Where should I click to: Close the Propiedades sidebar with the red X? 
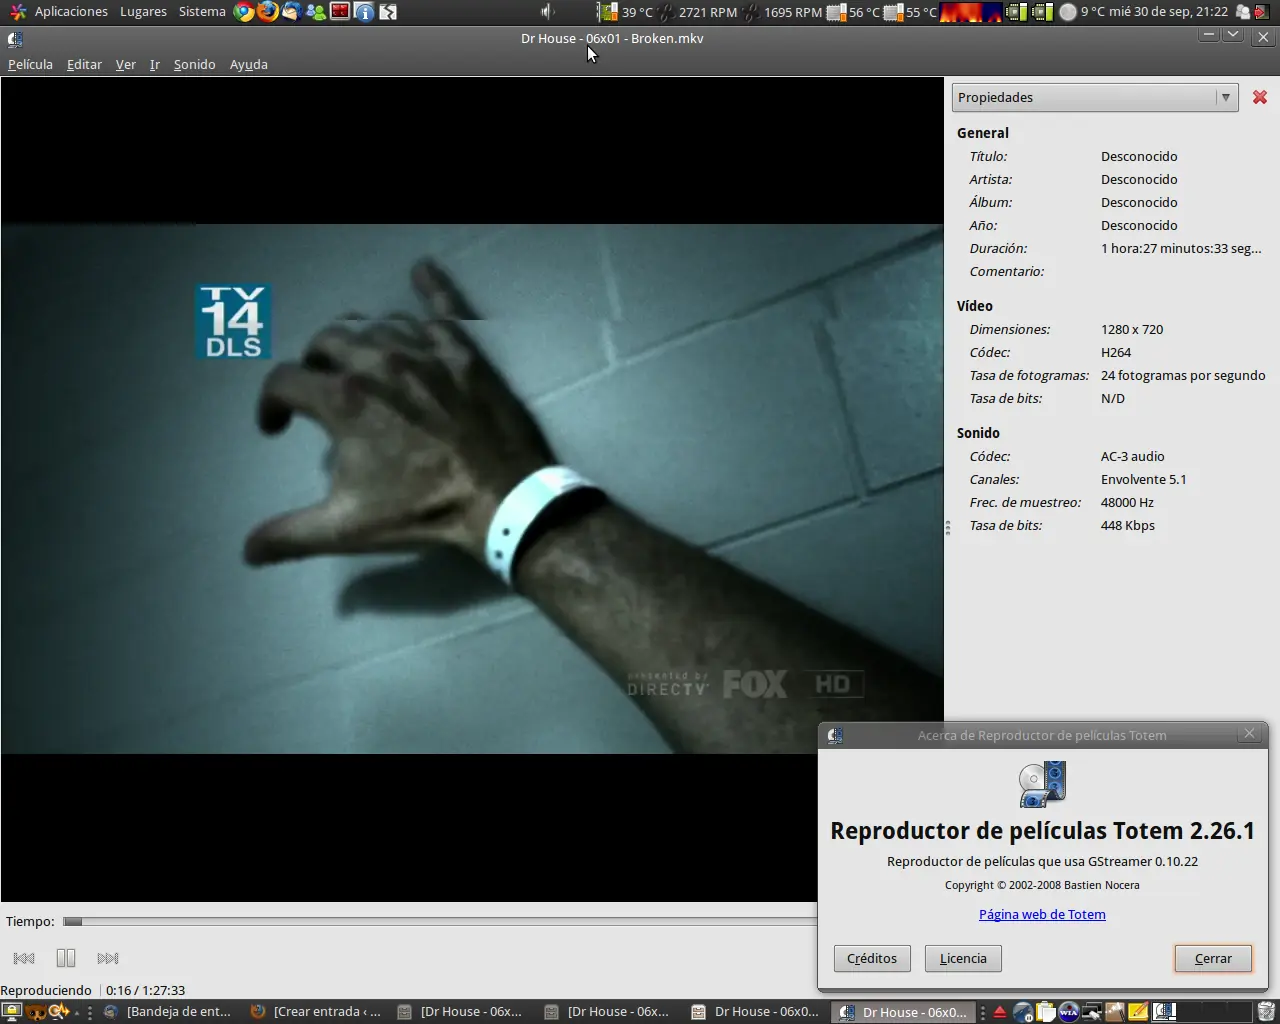pos(1260,97)
